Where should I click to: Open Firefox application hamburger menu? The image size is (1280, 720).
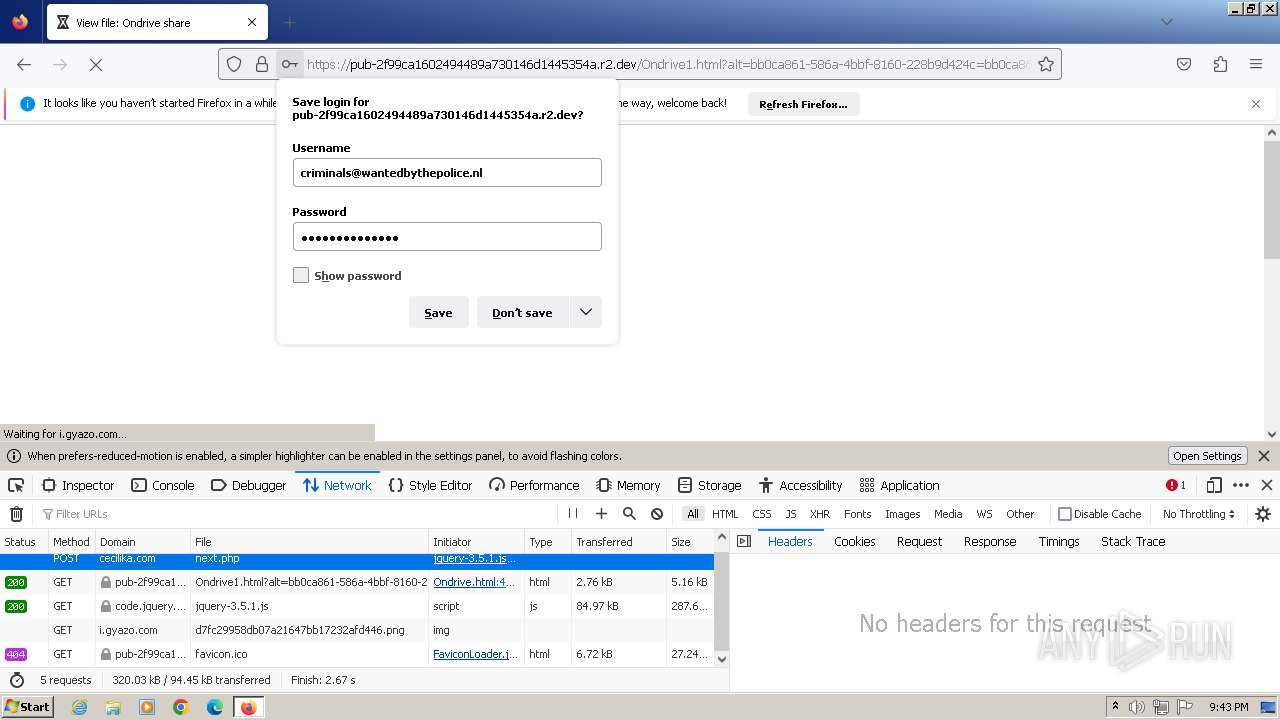pos(1256,64)
